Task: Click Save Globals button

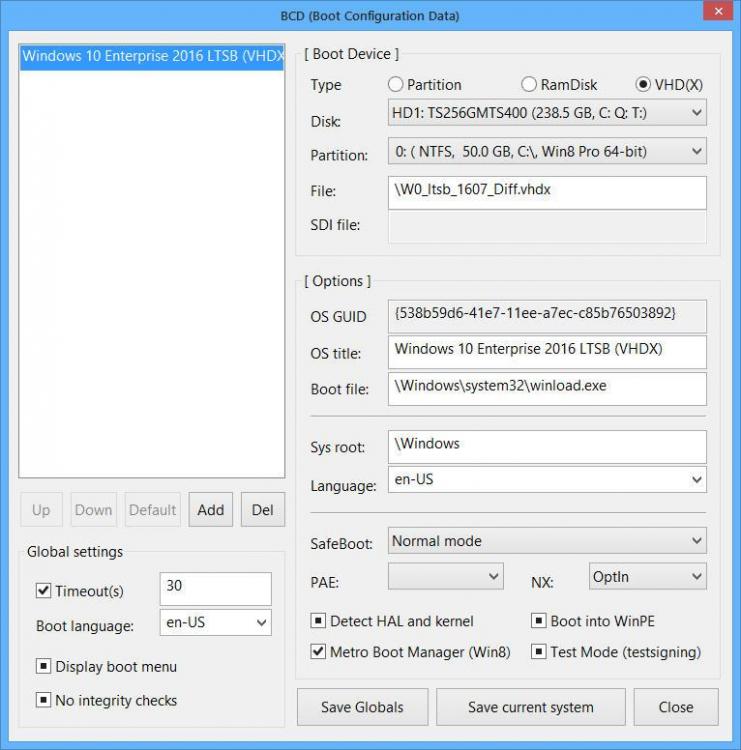Action: 362,707
